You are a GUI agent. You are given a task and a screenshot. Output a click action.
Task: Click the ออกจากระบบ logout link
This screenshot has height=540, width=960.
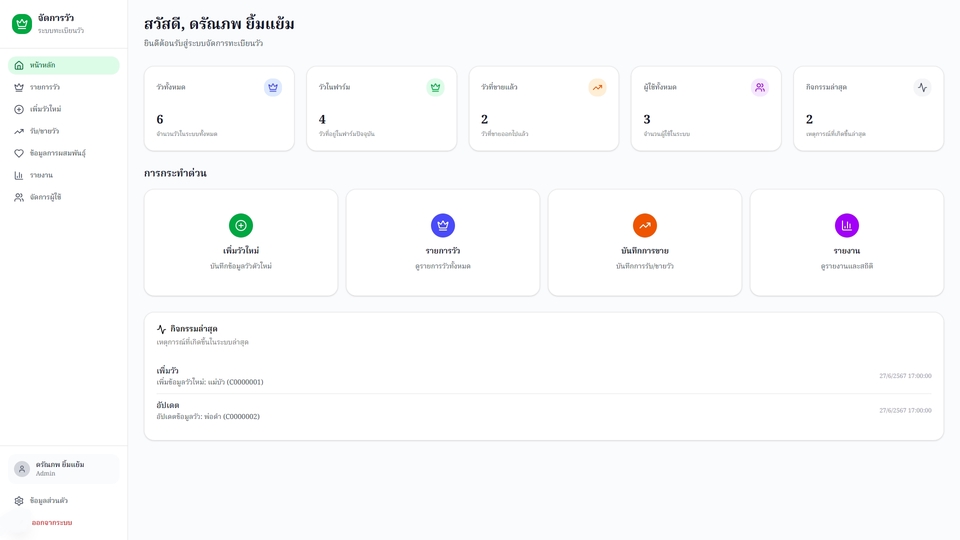52,523
